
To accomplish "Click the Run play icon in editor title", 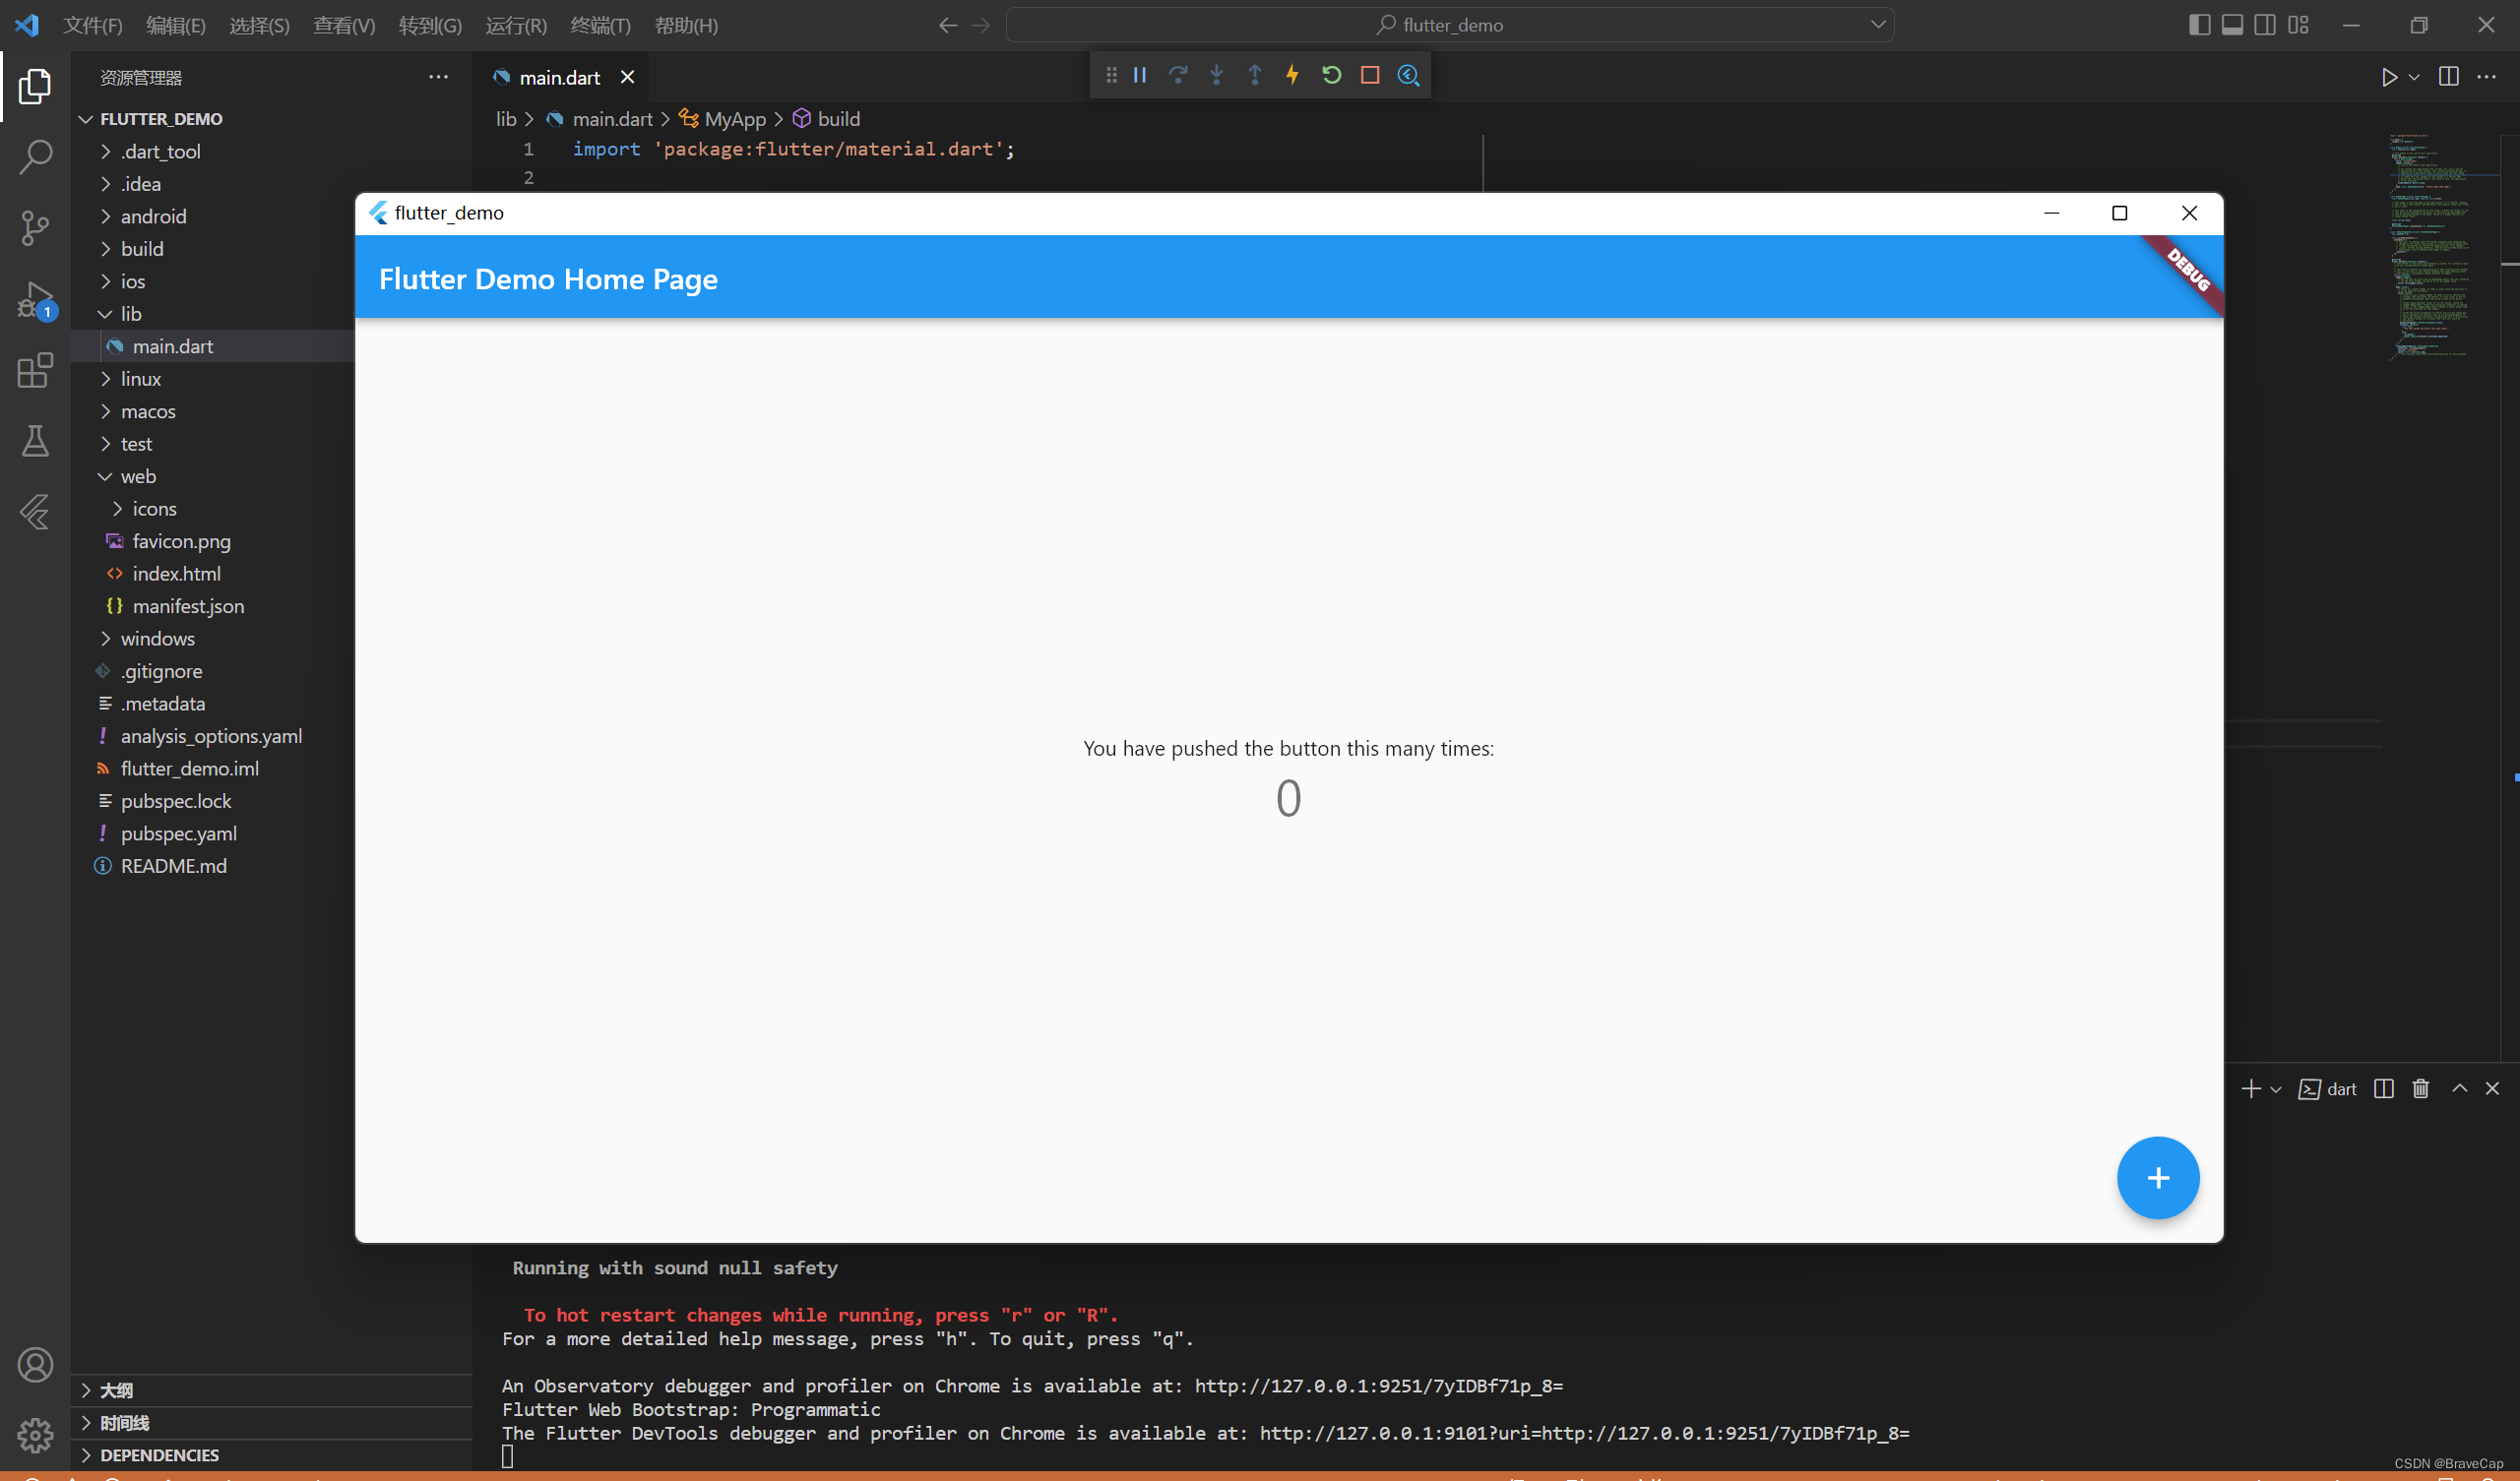I will coord(2389,77).
